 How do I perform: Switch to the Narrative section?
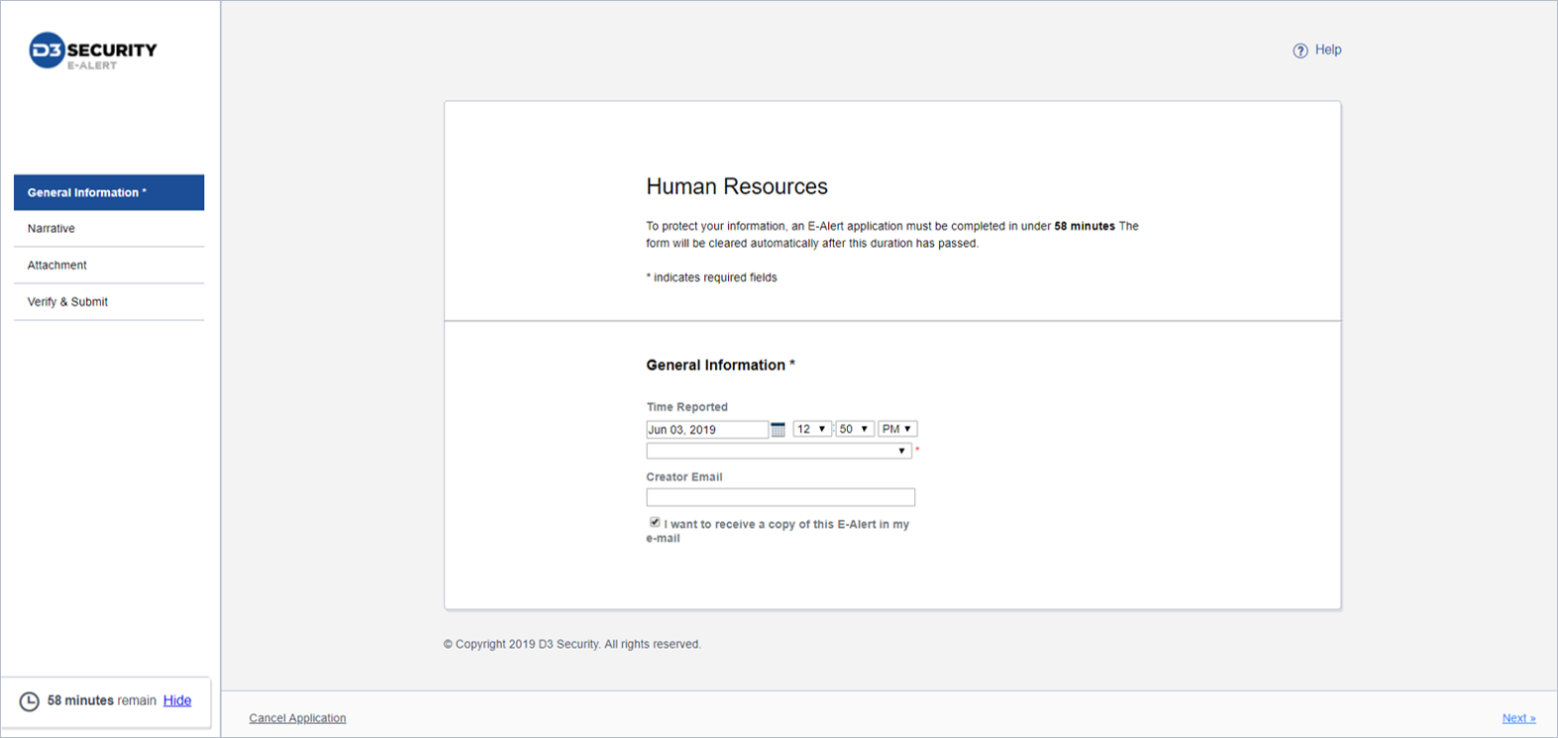coord(52,229)
